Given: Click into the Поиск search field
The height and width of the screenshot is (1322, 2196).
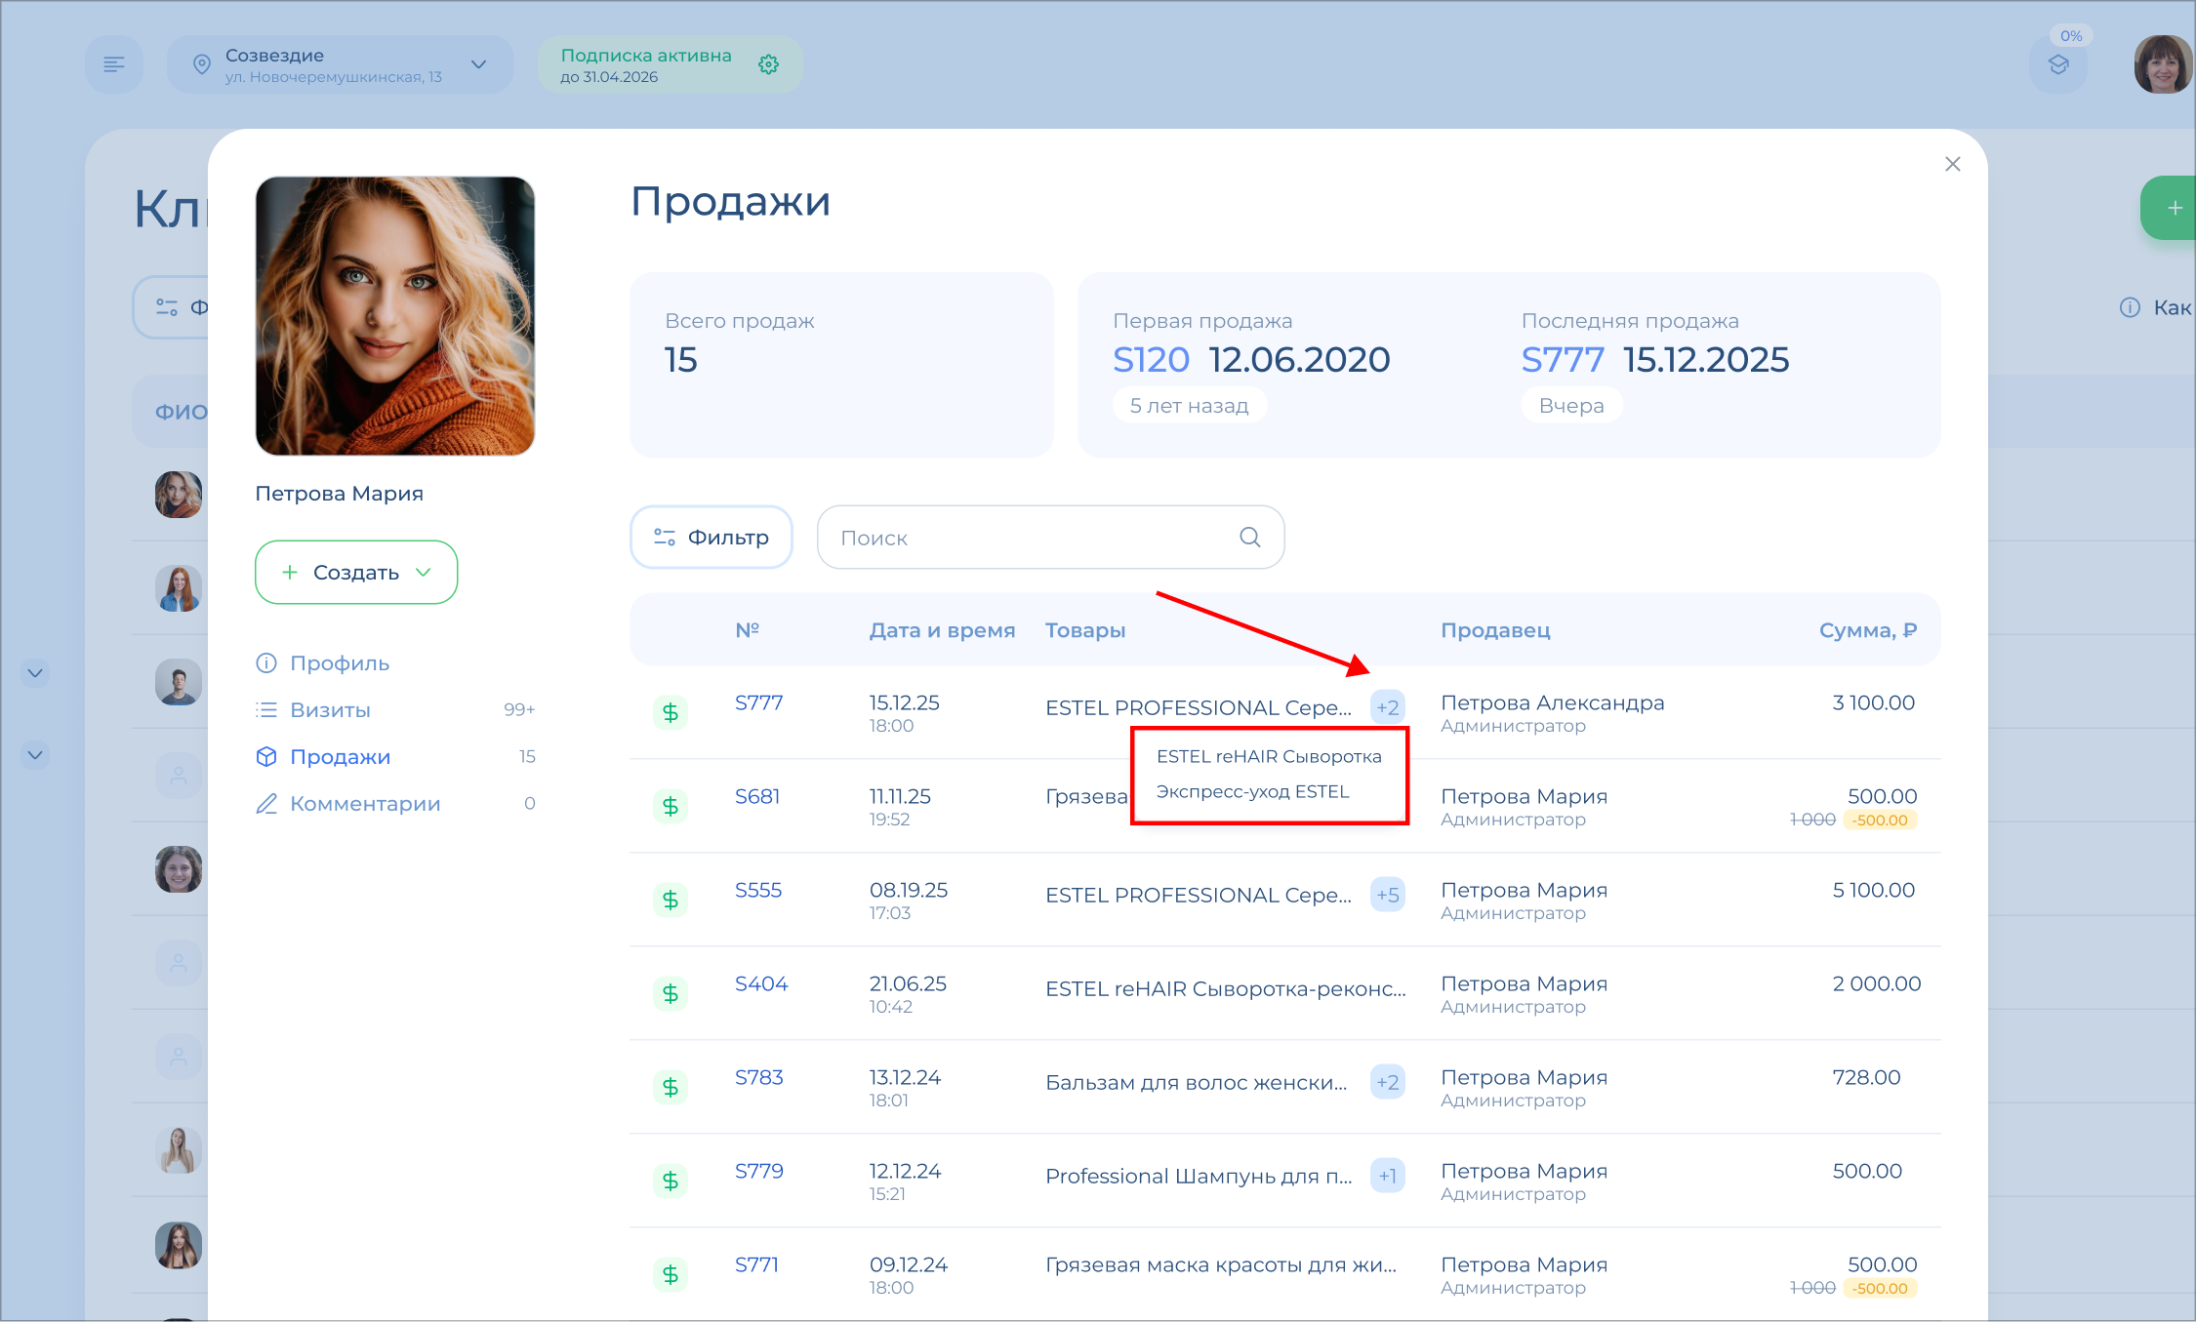Looking at the screenshot, I should (x=1030, y=538).
